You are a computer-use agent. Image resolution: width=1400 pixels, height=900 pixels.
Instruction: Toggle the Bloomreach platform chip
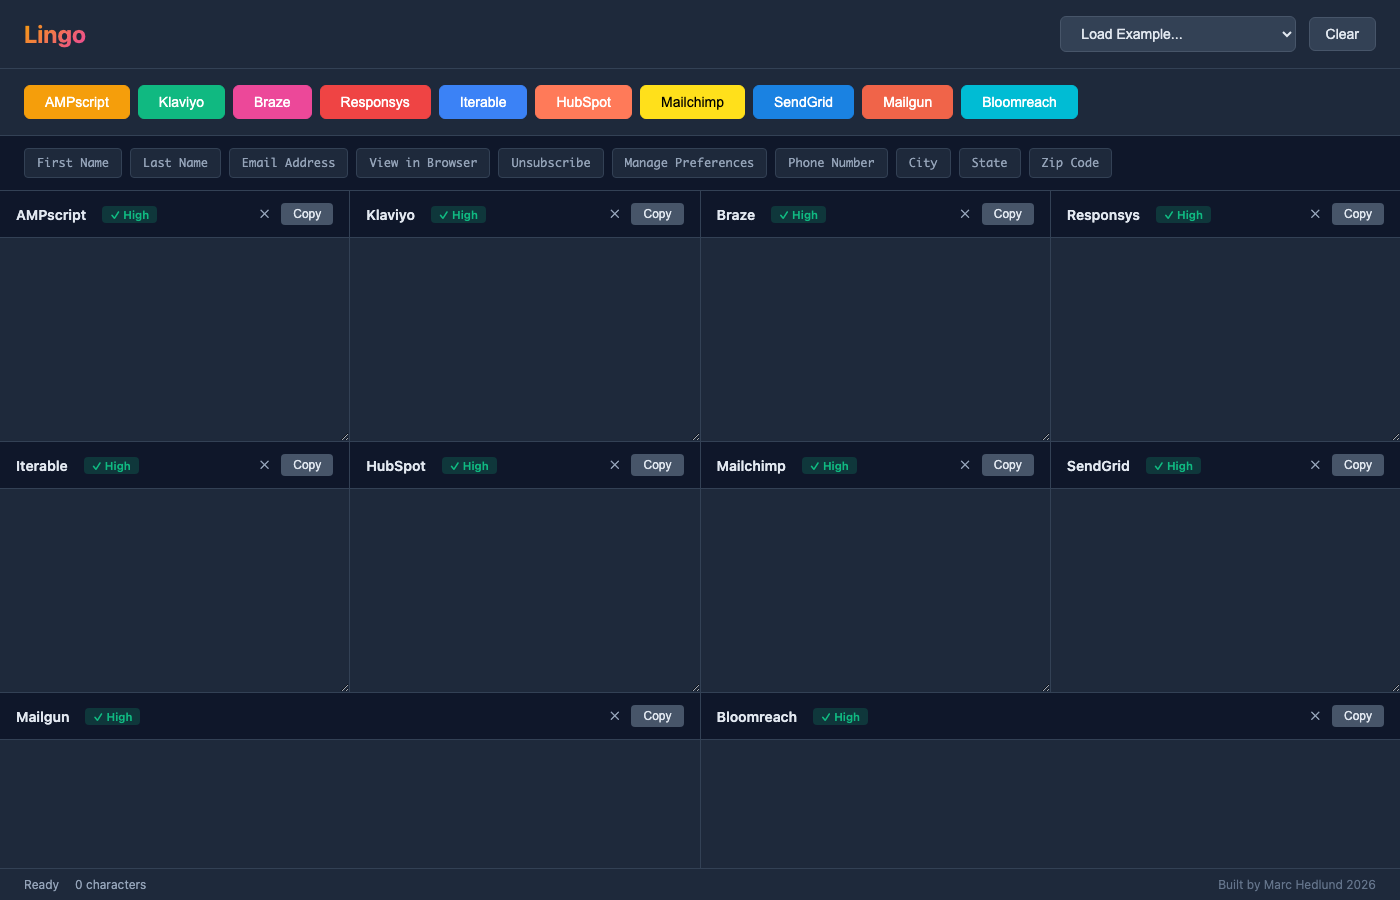click(1019, 102)
